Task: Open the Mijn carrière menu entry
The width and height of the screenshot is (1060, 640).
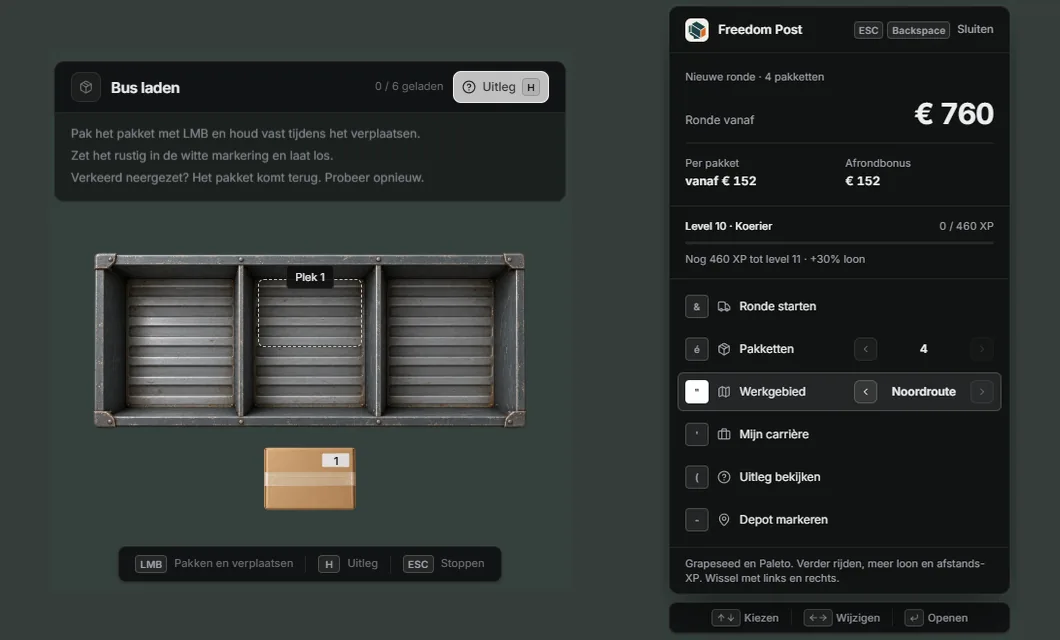Action: click(x=839, y=434)
